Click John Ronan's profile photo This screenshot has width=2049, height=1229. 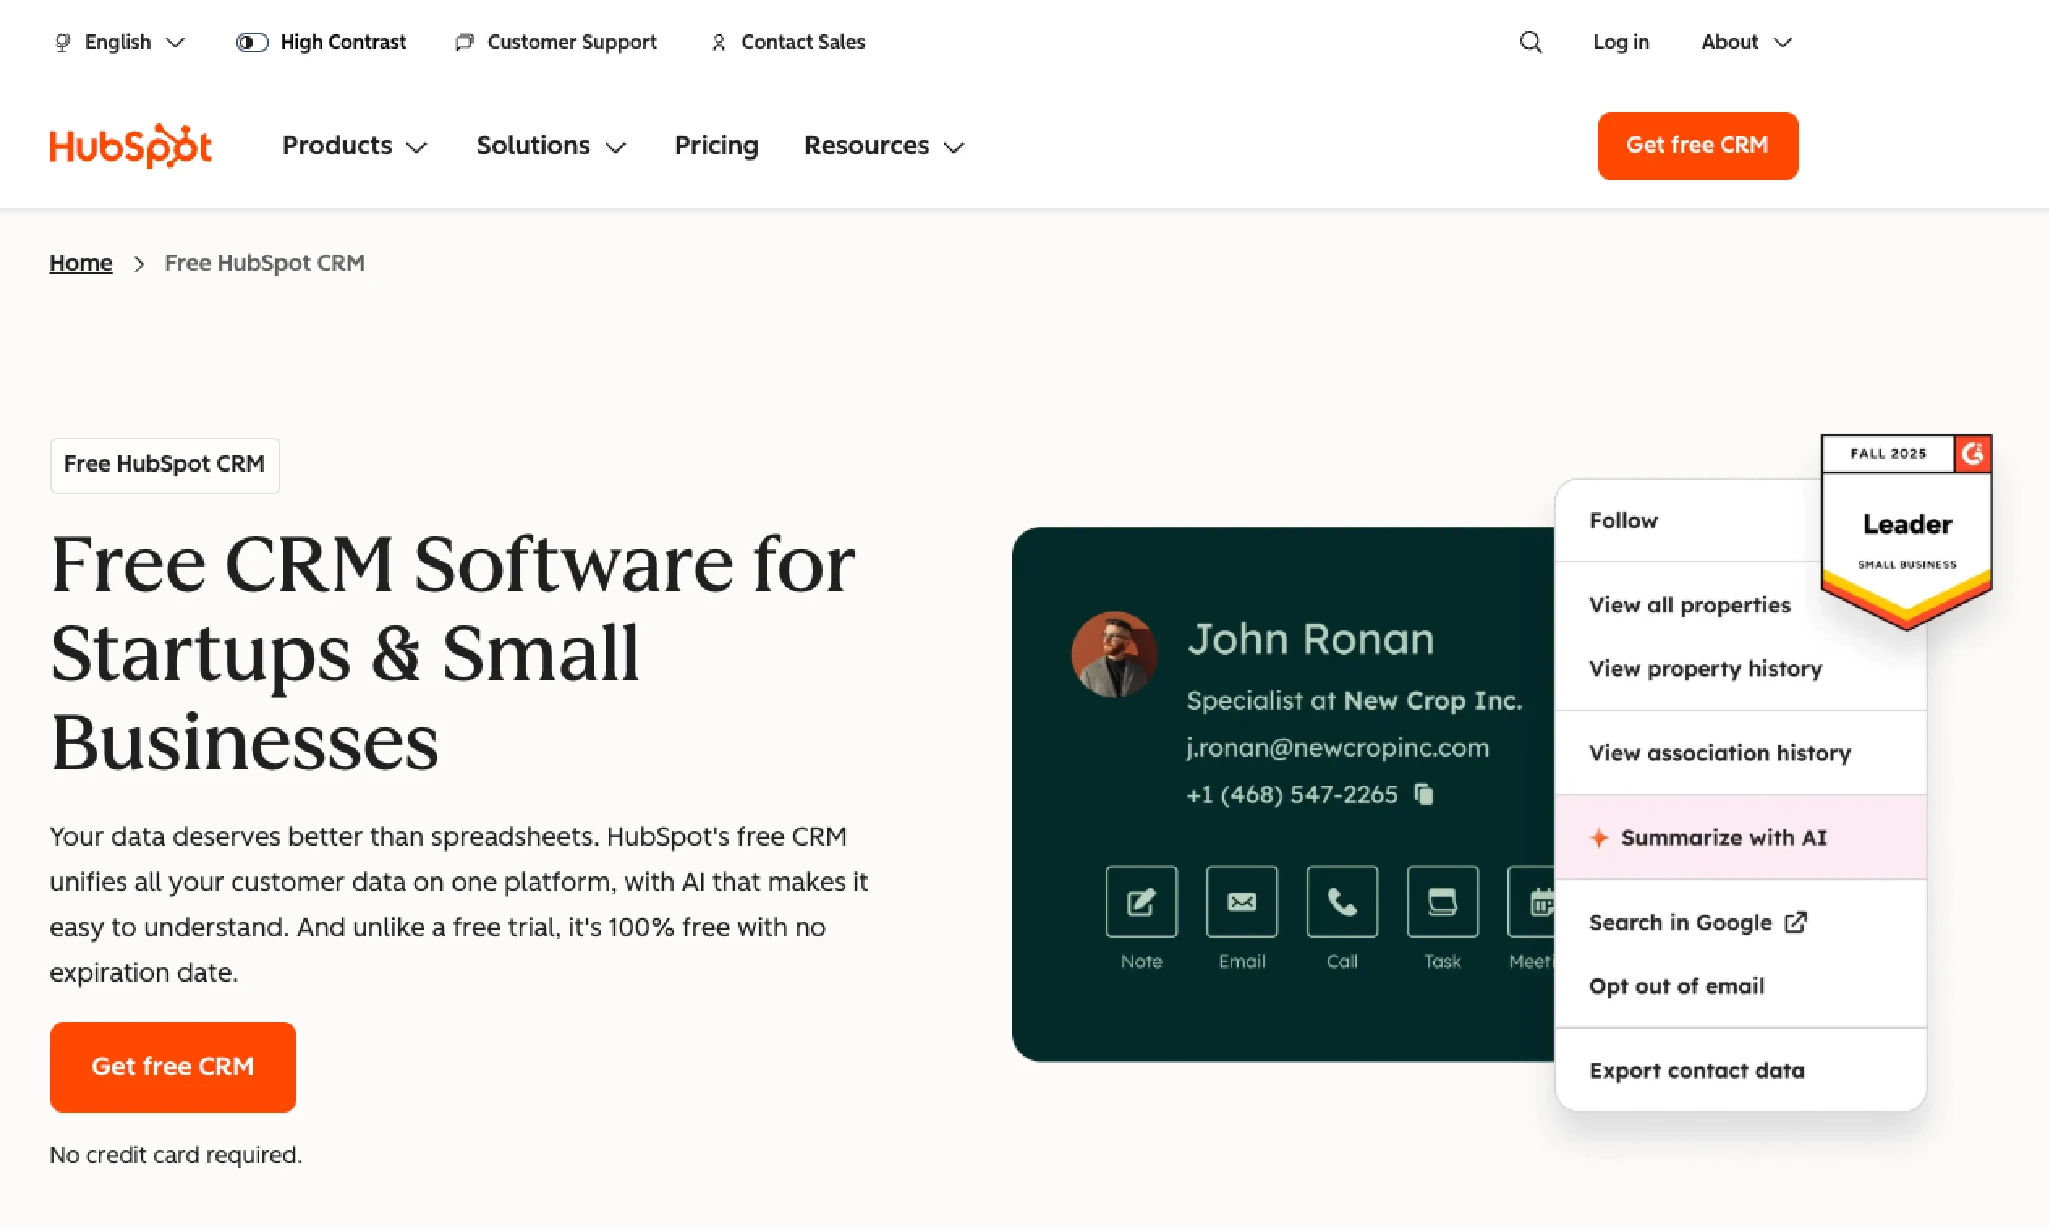(1114, 654)
